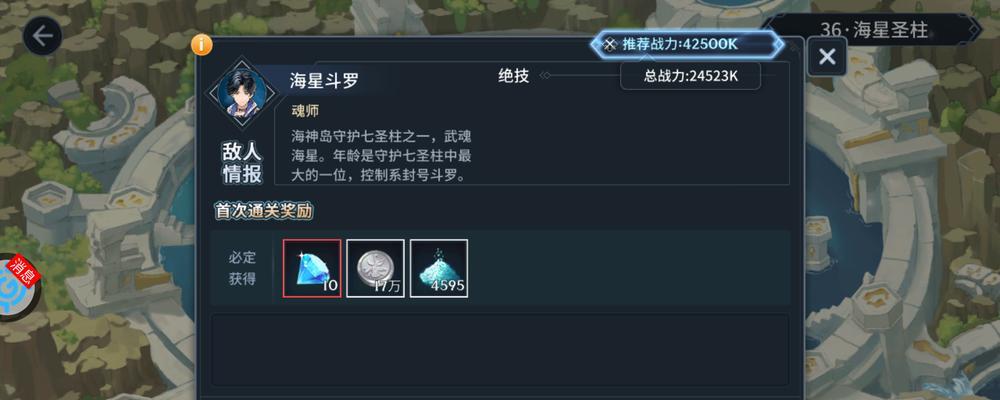Click the 魂师 class label
Screen dimensions: 1000x400
[305, 111]
